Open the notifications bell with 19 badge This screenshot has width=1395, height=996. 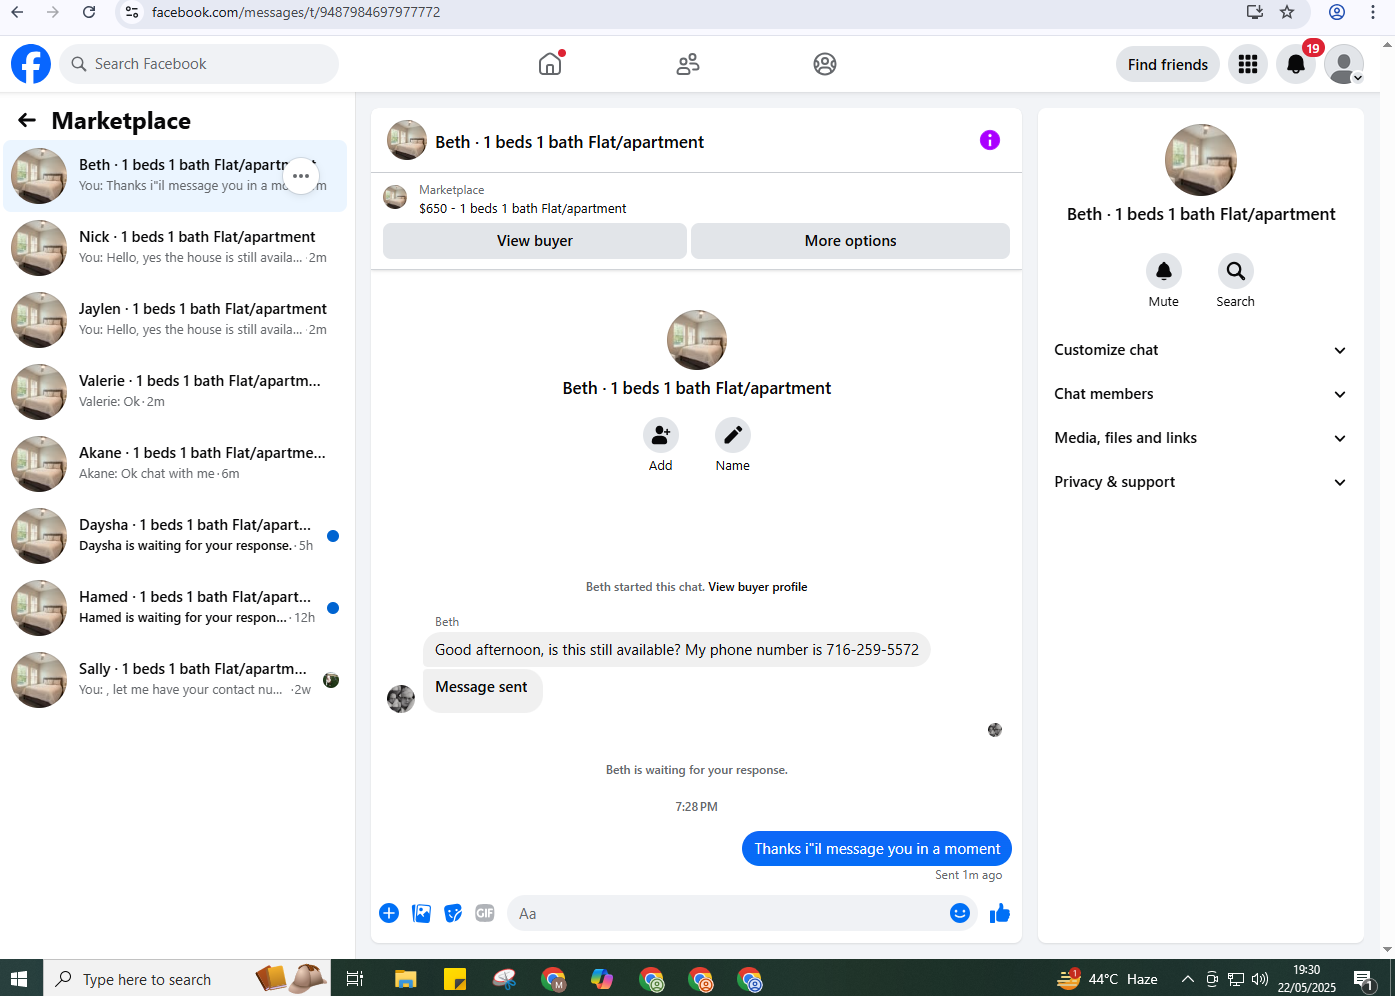coord(1296,64)
